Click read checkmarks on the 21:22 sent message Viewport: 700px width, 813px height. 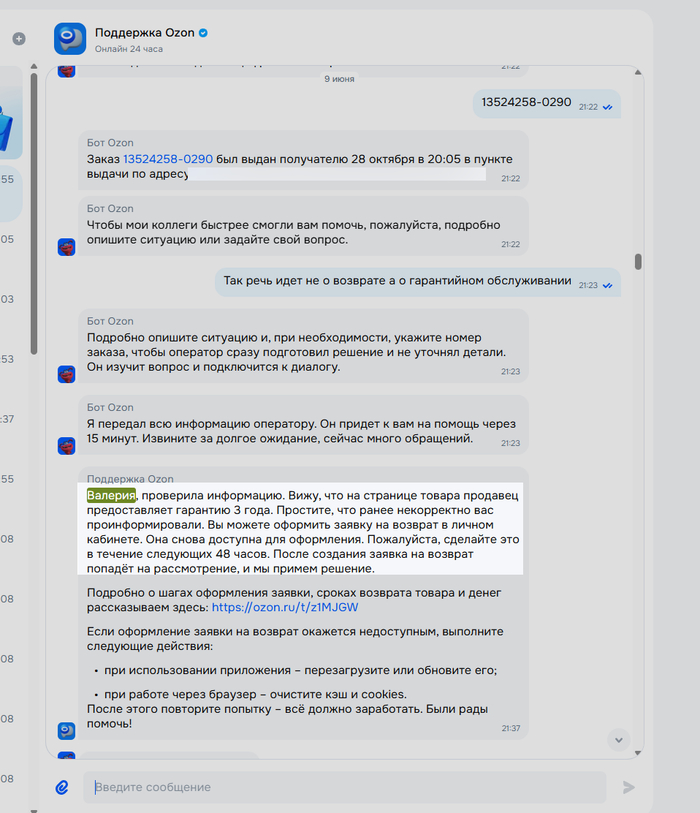coord(608,107)
